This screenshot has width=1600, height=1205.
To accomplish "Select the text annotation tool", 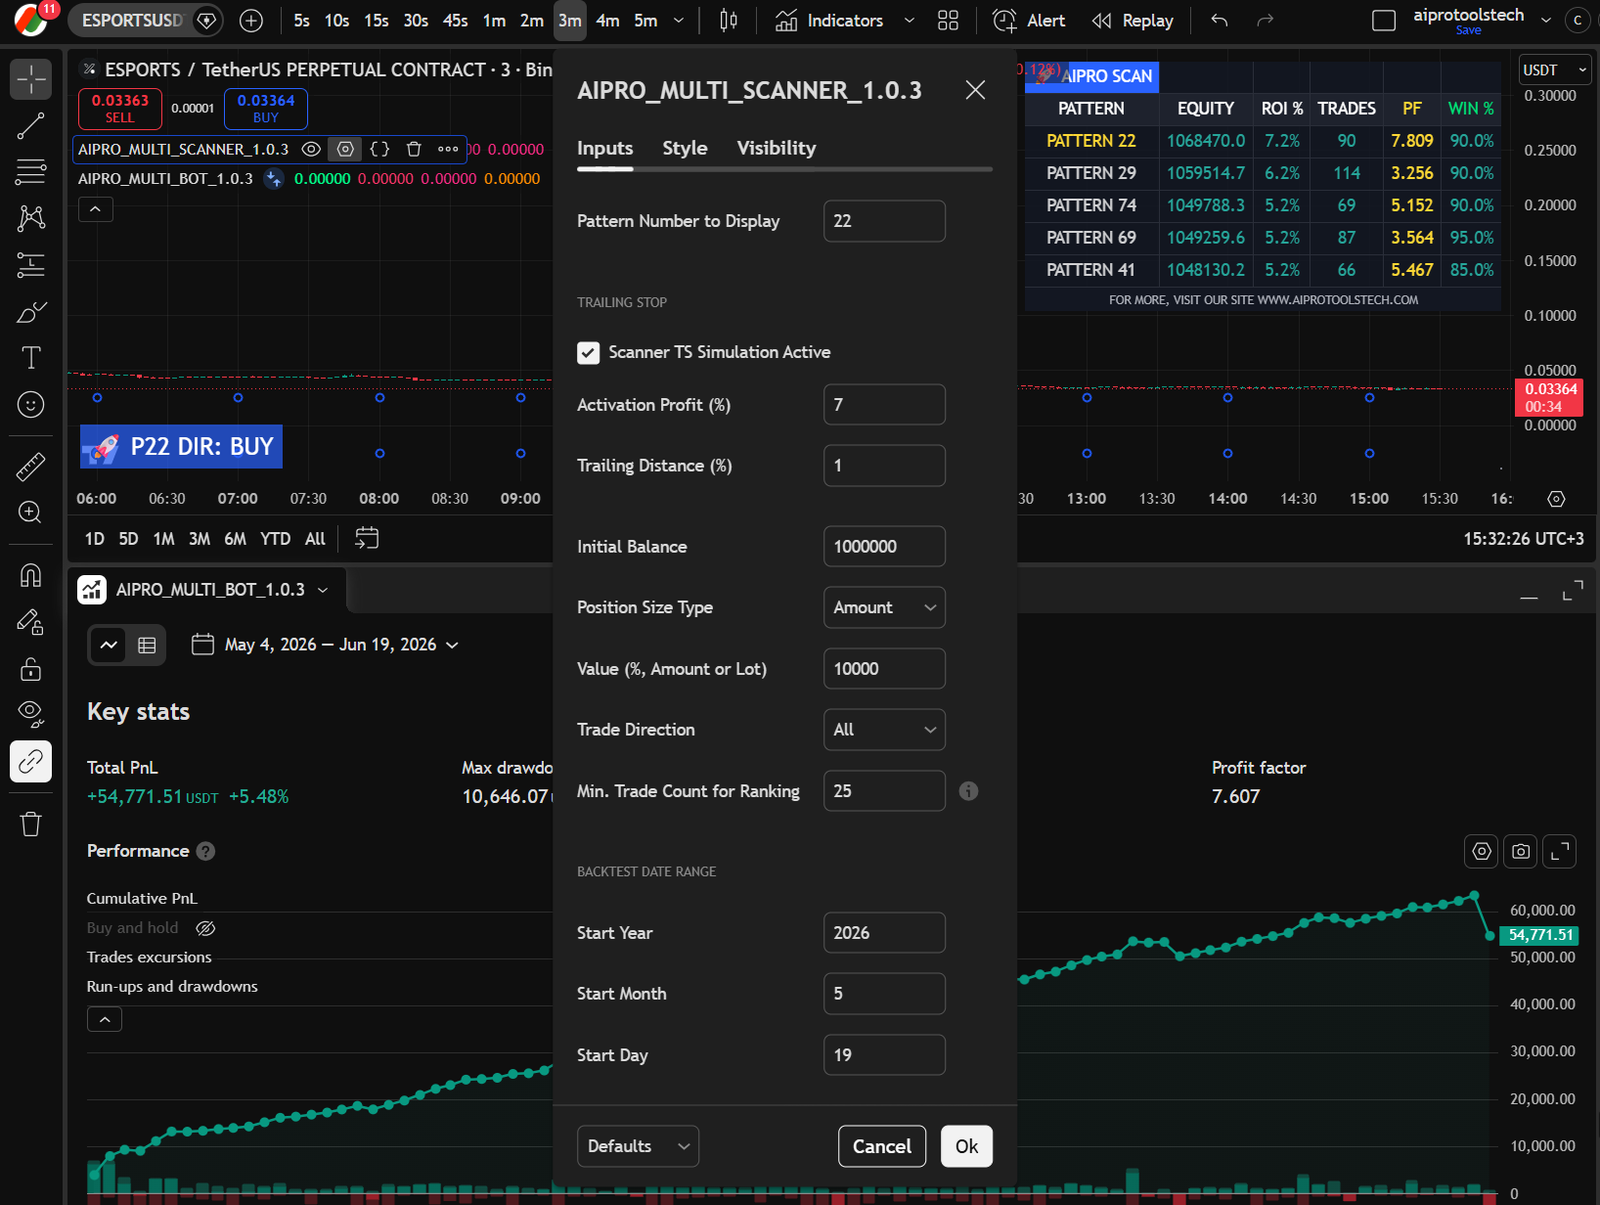I will (x=31, y=358).
